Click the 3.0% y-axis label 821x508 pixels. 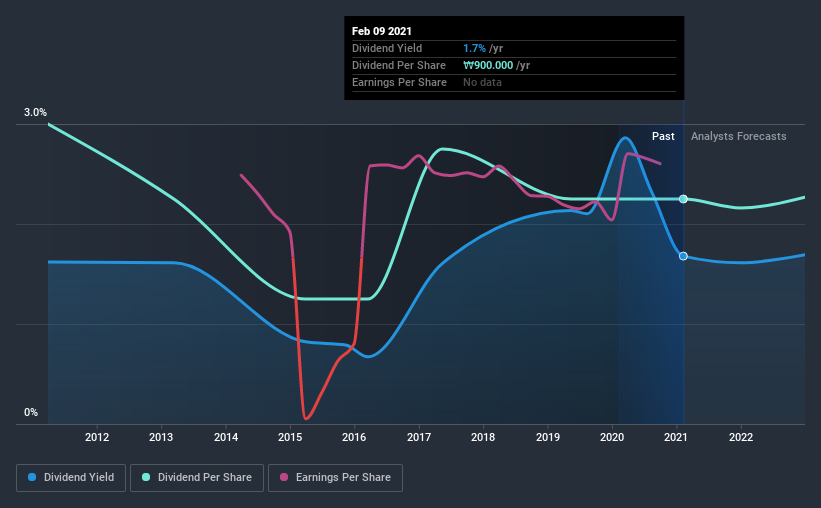click(x=35, y=112)
